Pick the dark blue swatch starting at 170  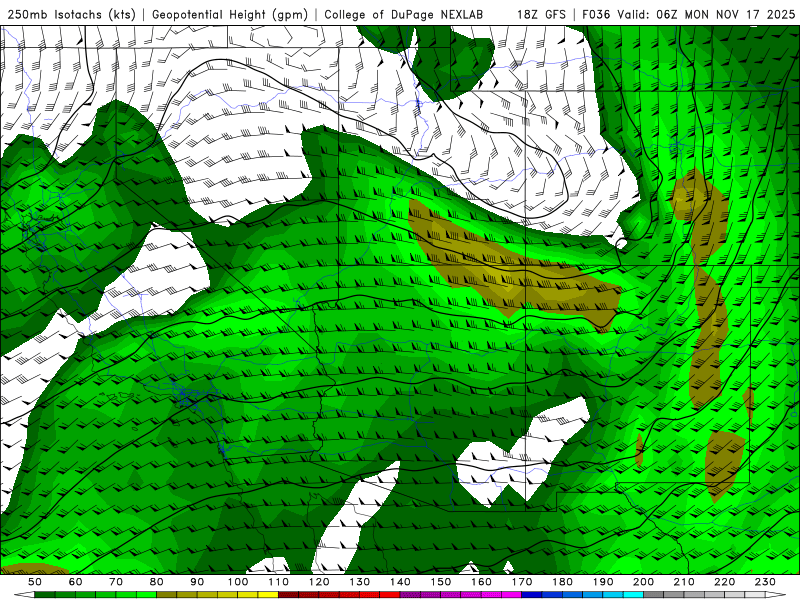click(x=532, y=594)
